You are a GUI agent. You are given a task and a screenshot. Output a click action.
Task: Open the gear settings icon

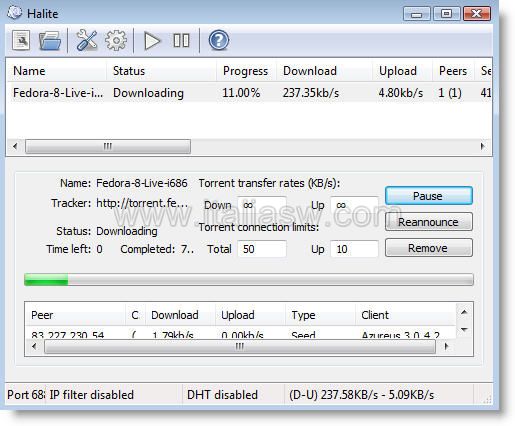click(116, 40)
